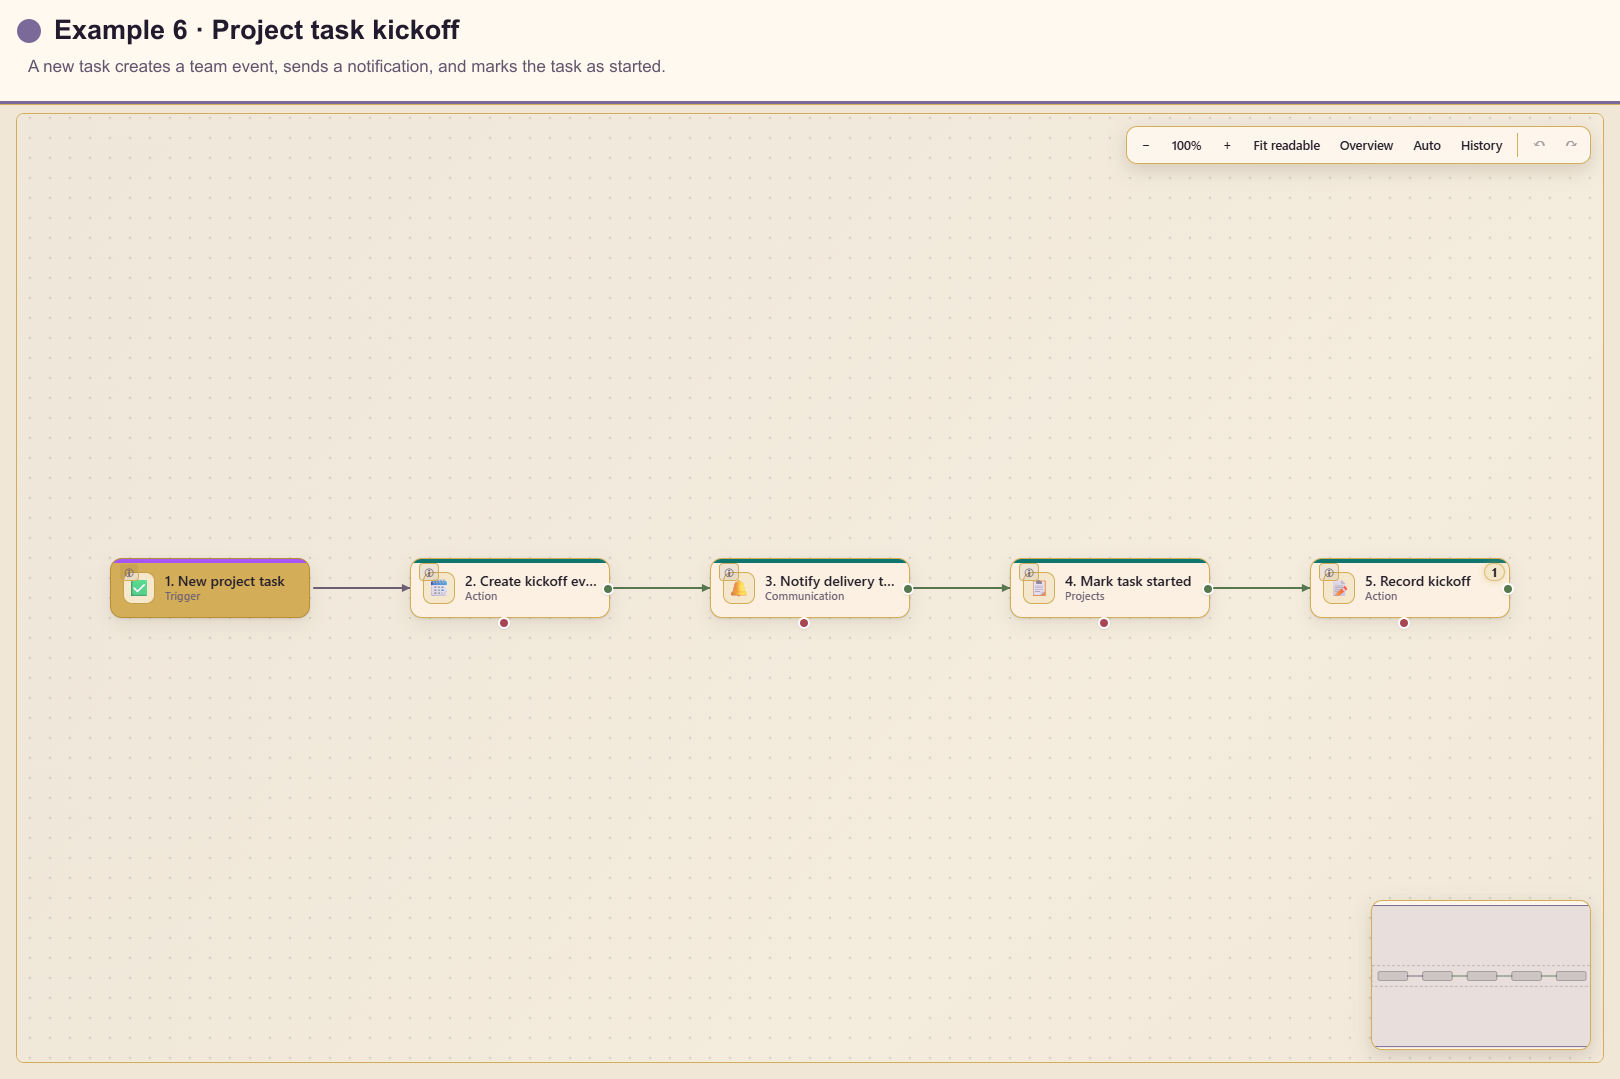Select the 5. Record kickoff node title

(x=1418, y=581)
